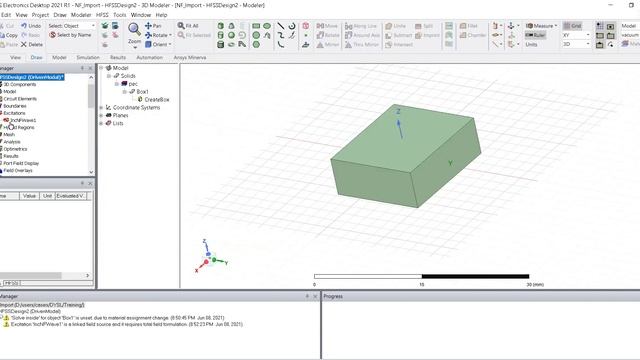The height and width of the screenshot is (360, 640).
Task: Open the Tools menu
Action: pos(120,15)
